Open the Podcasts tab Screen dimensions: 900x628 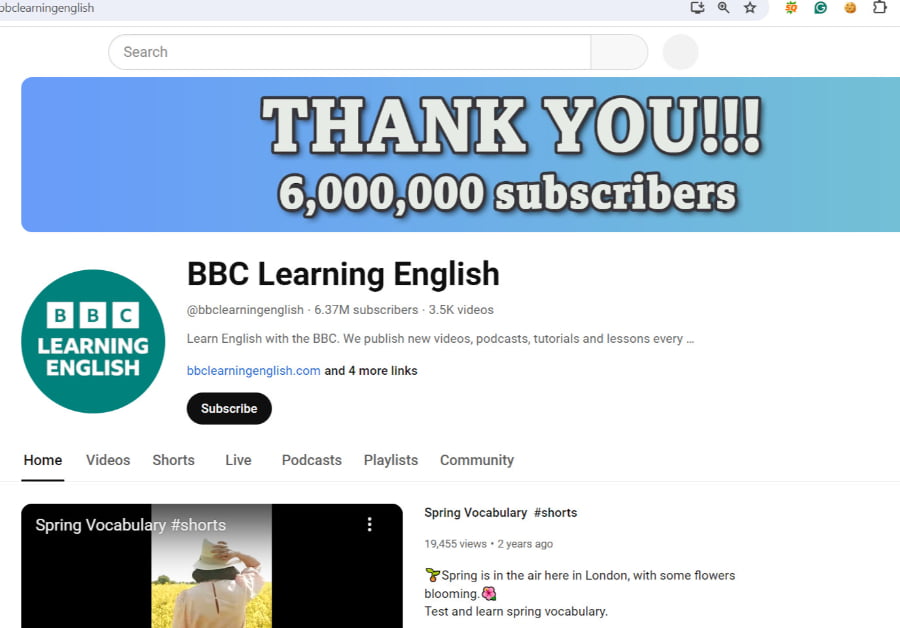point(311,460)
